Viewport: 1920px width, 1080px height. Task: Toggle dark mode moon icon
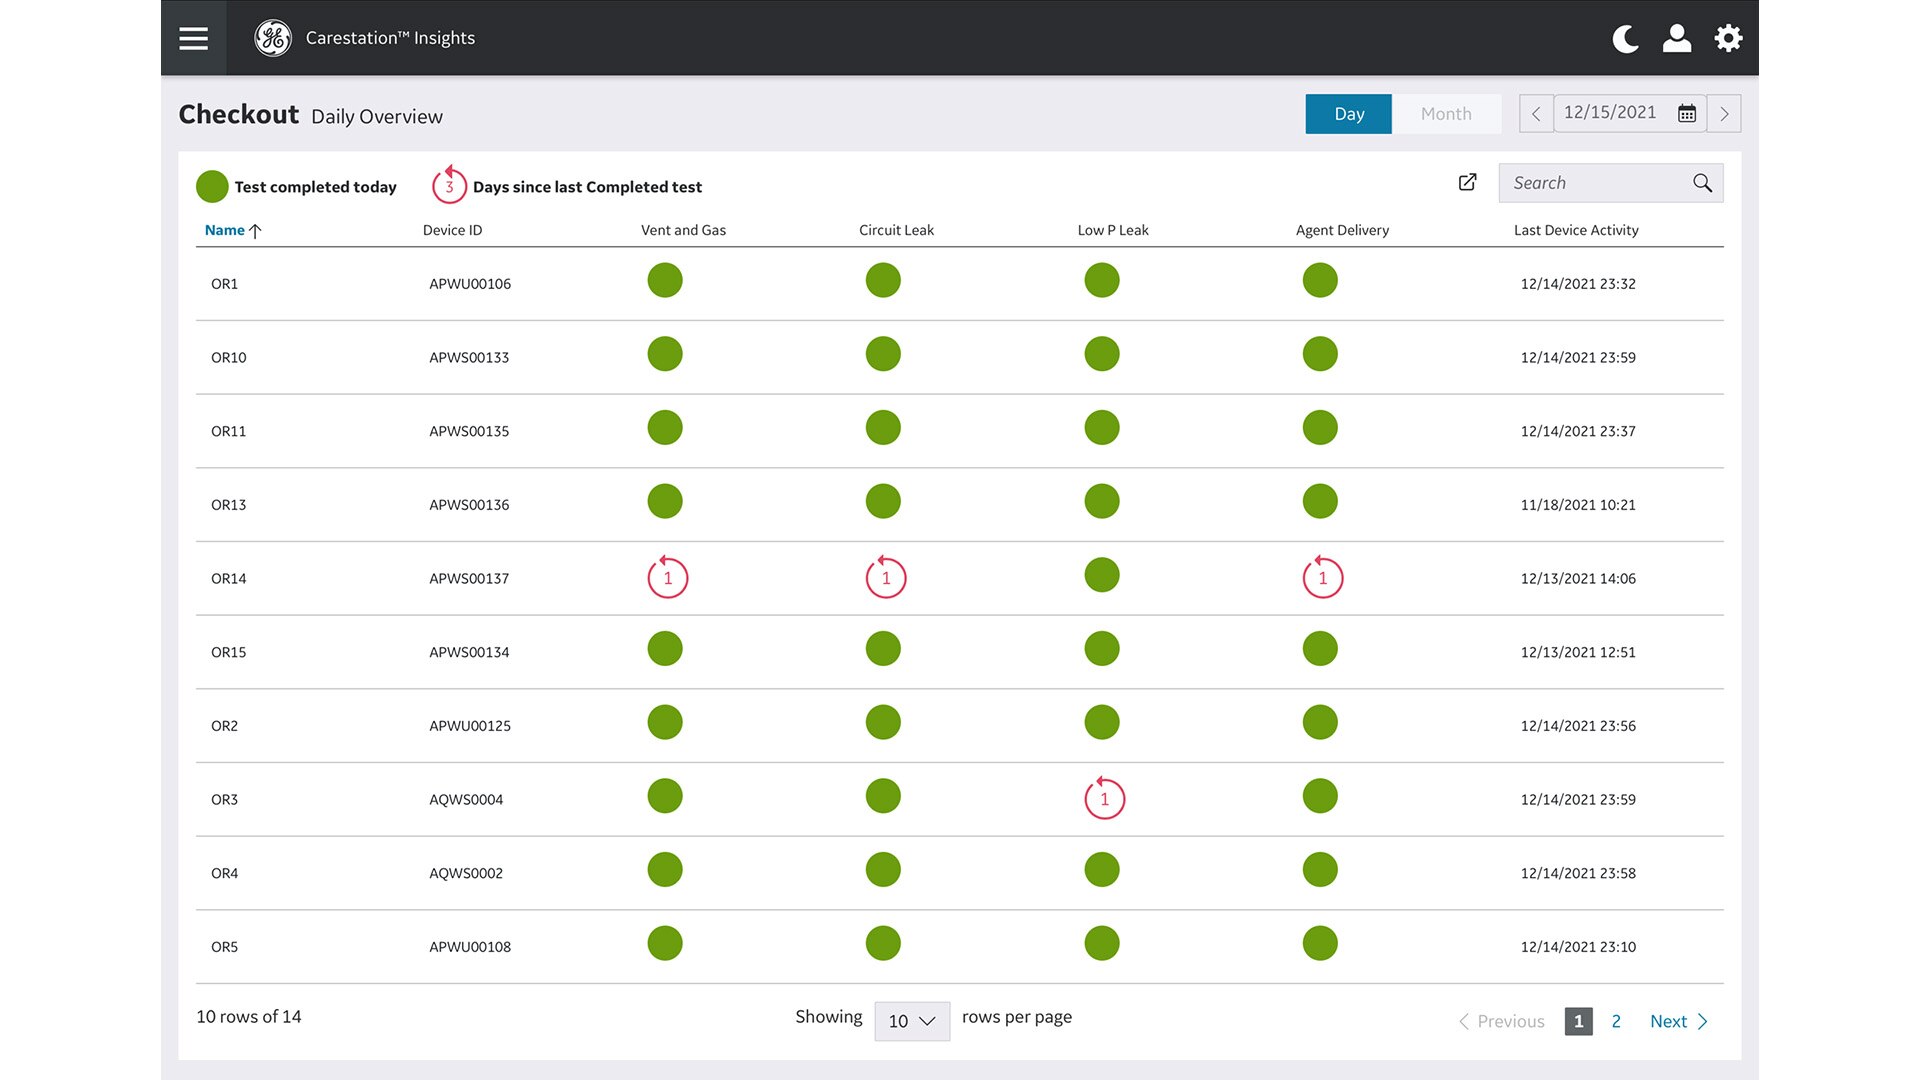pos(1625,39)
